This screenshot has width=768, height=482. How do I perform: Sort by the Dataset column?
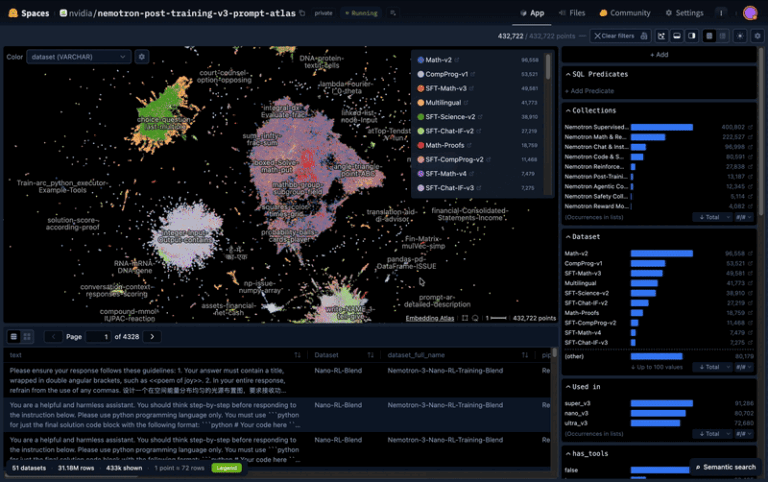(x=370, y=355)
